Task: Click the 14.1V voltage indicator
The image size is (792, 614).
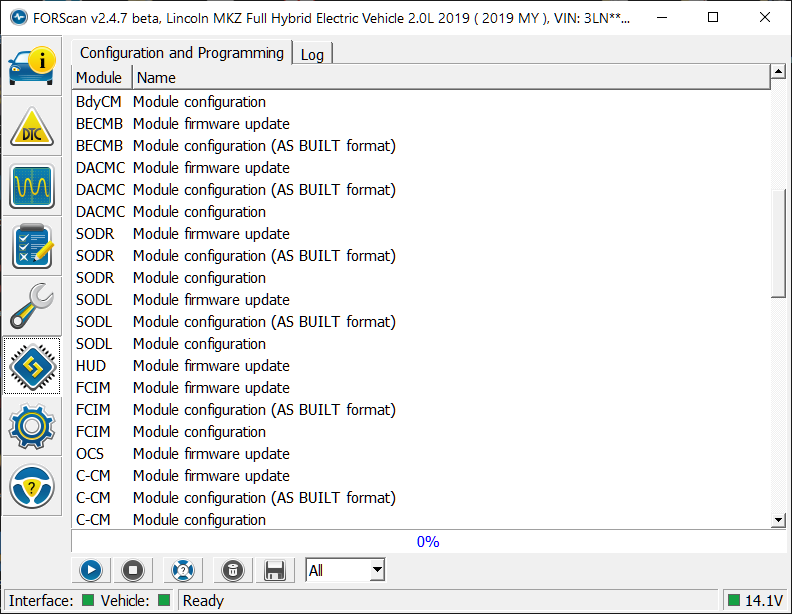Action: click(x=756, y=600)
